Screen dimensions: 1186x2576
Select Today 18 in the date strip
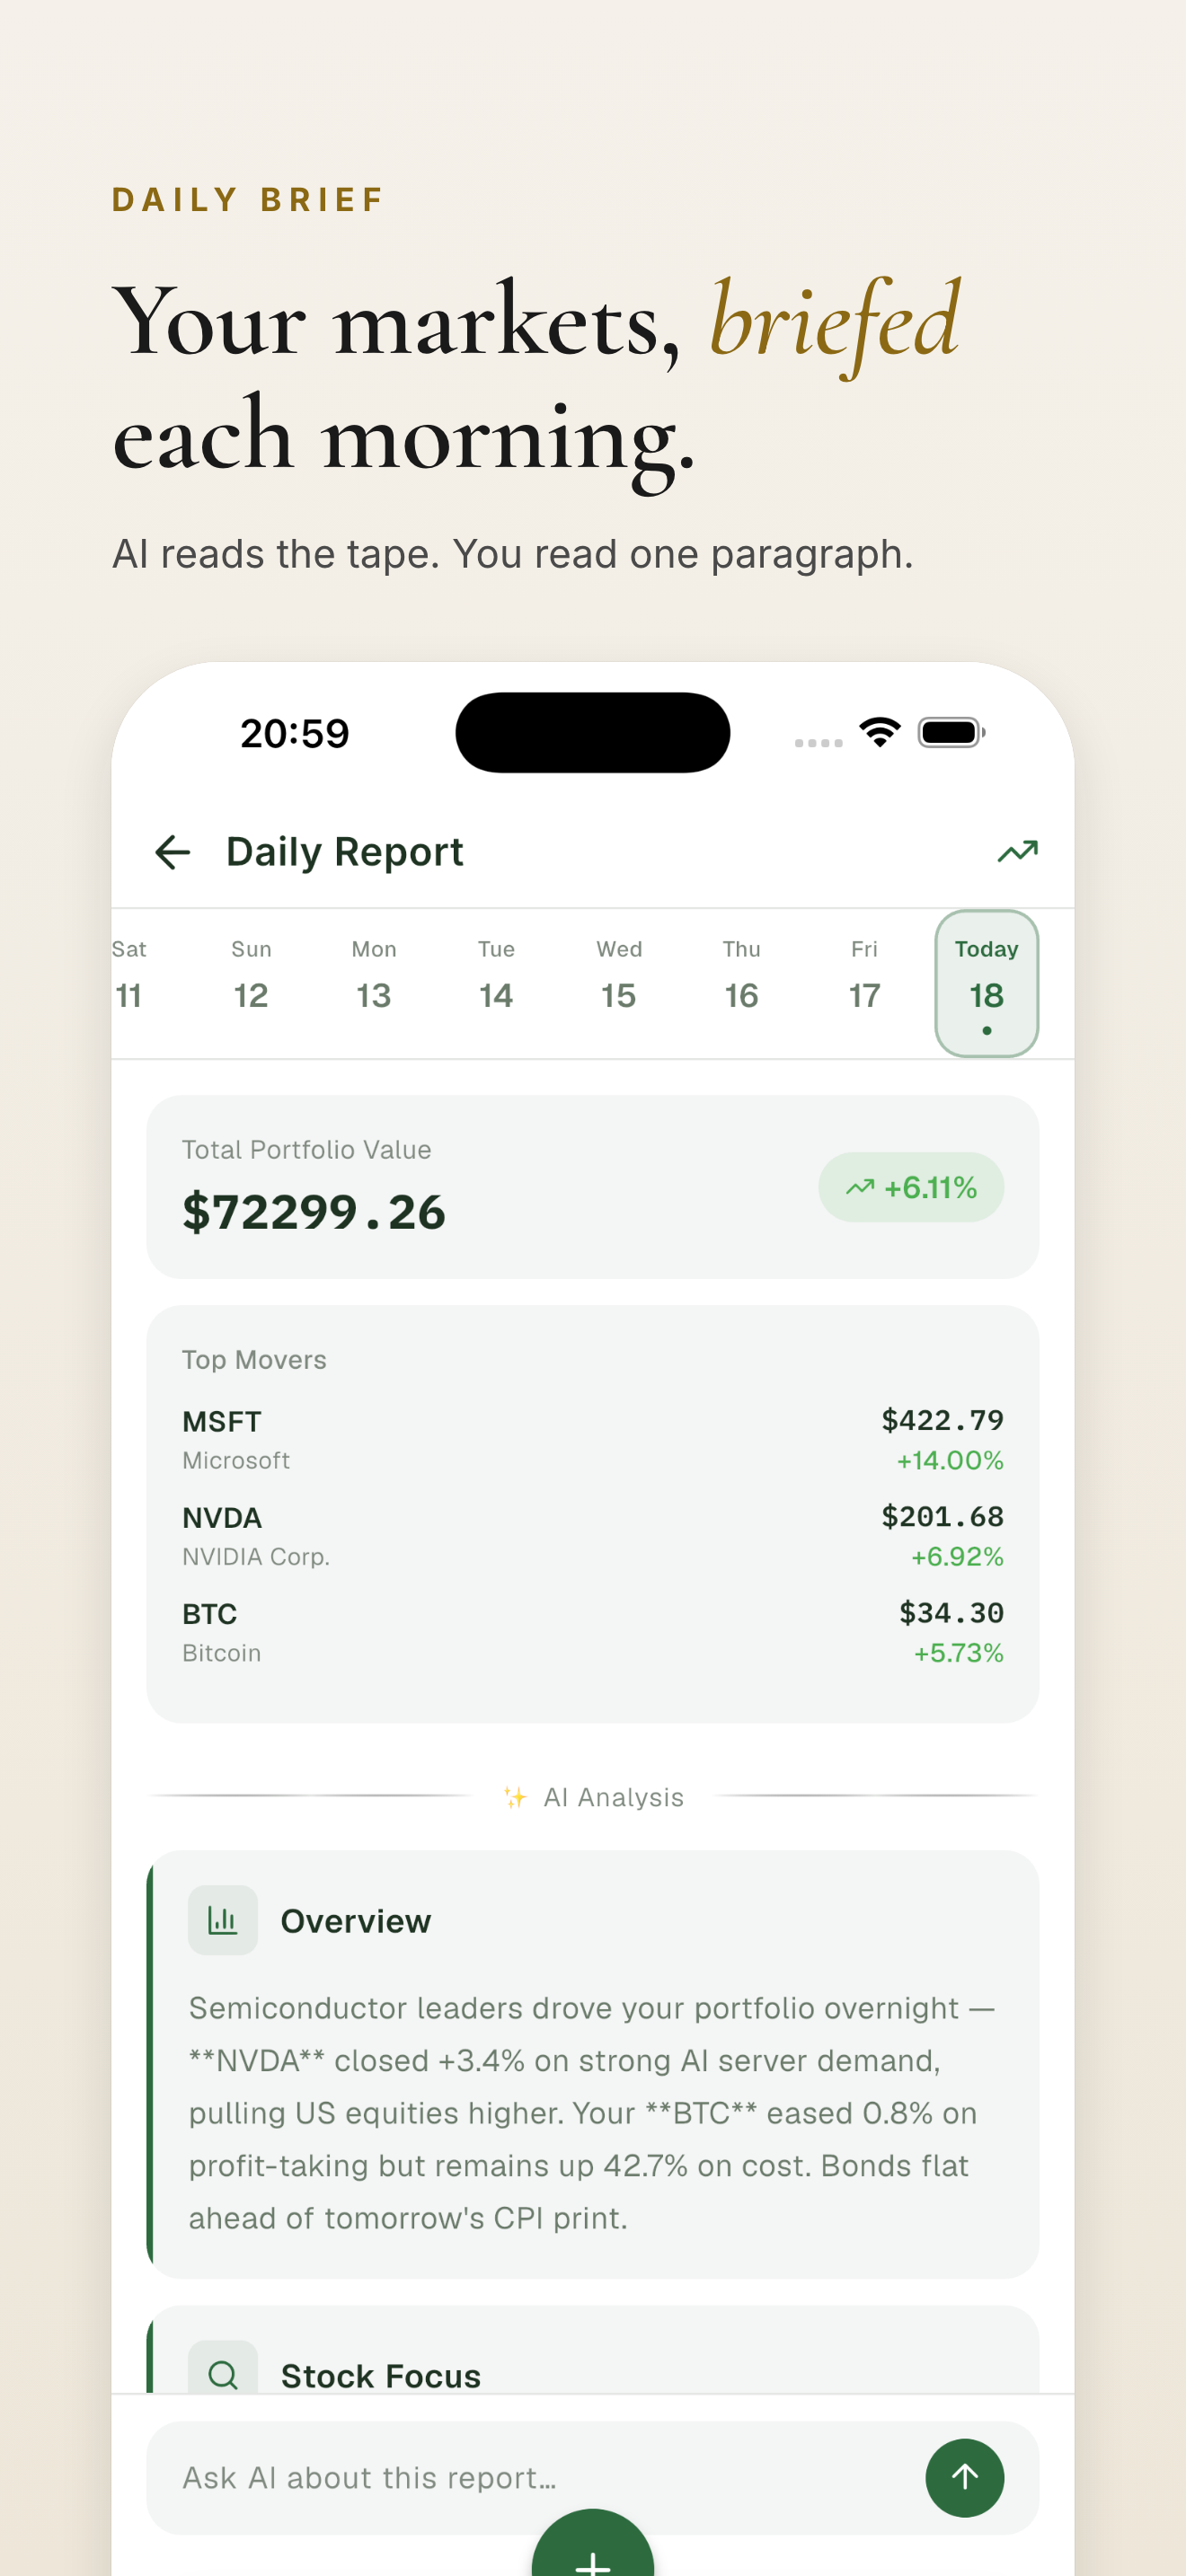click(x=986, y=983)
